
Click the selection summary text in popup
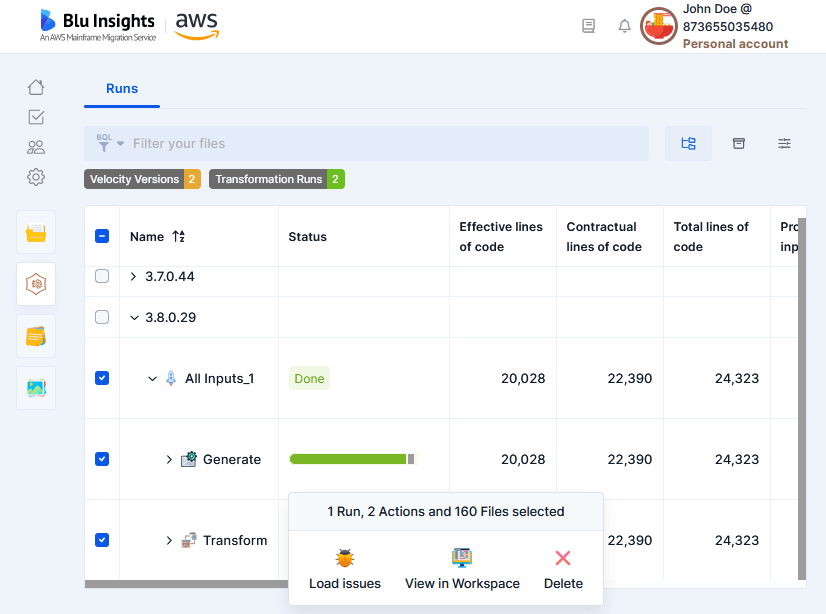coord(446,511)
